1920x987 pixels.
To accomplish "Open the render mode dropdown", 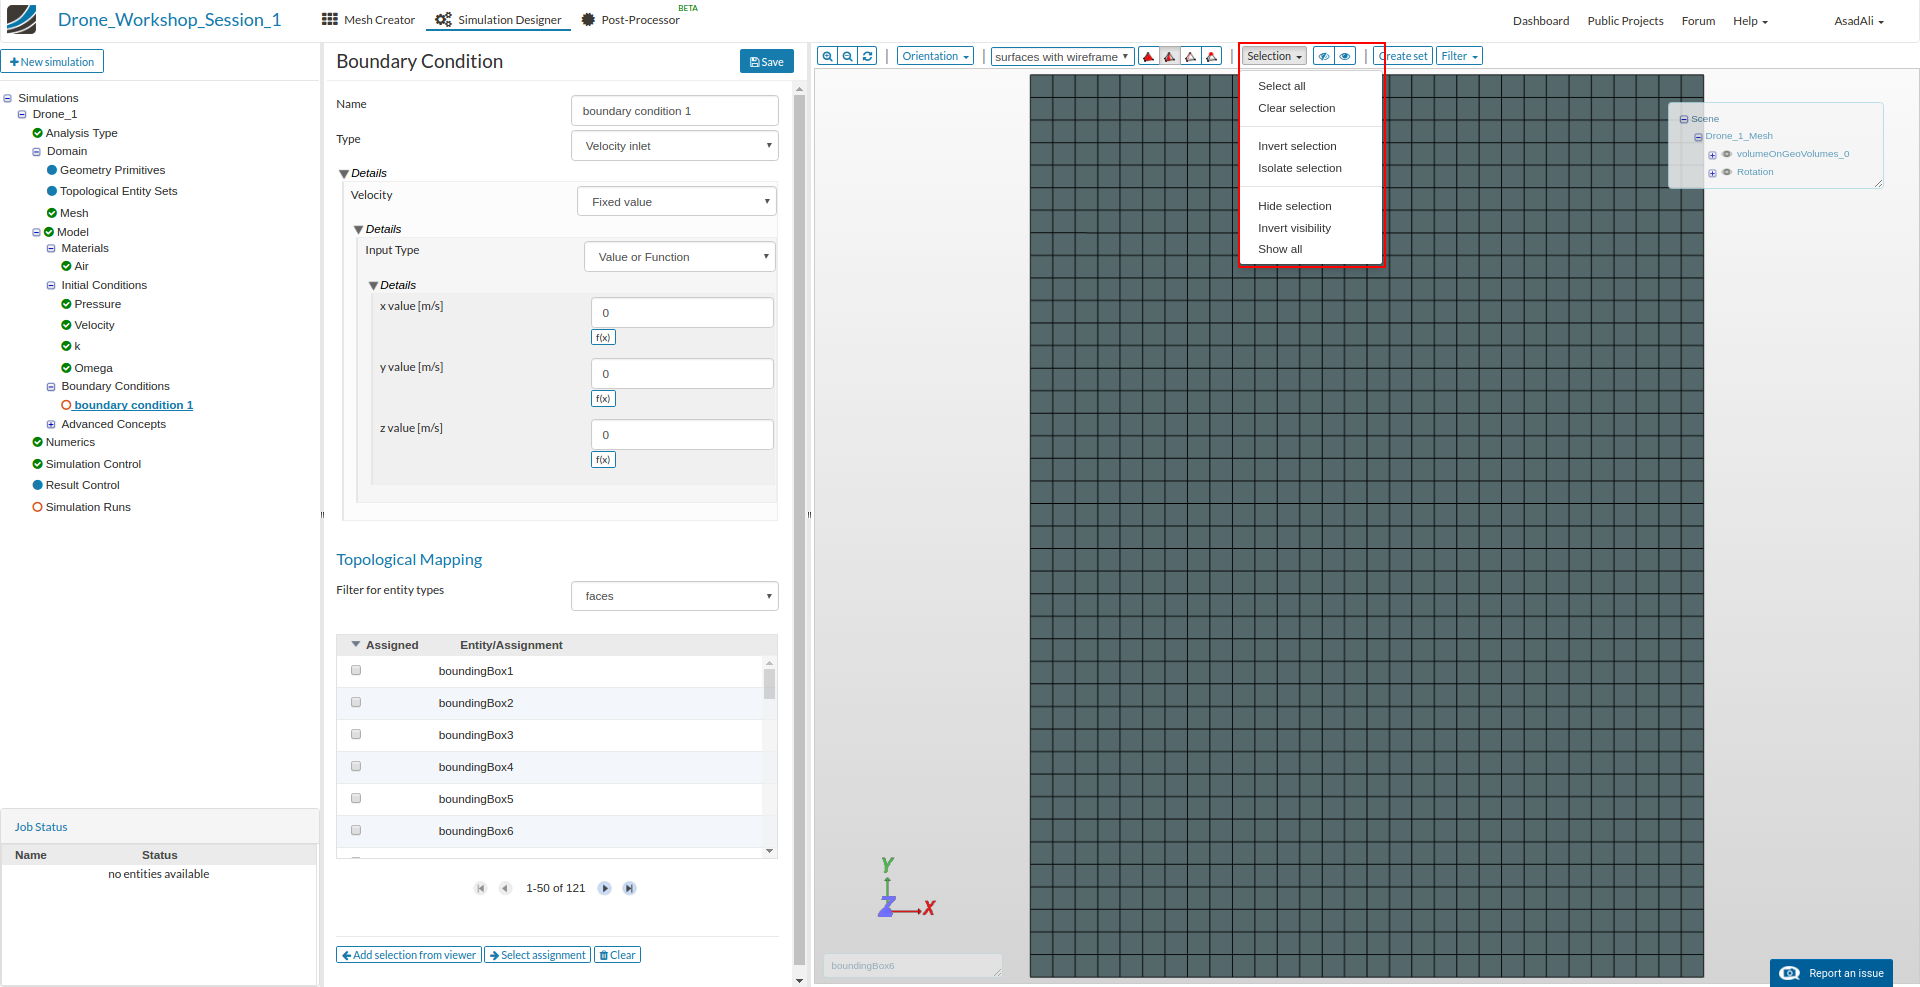I will (x=1062, y=57).
